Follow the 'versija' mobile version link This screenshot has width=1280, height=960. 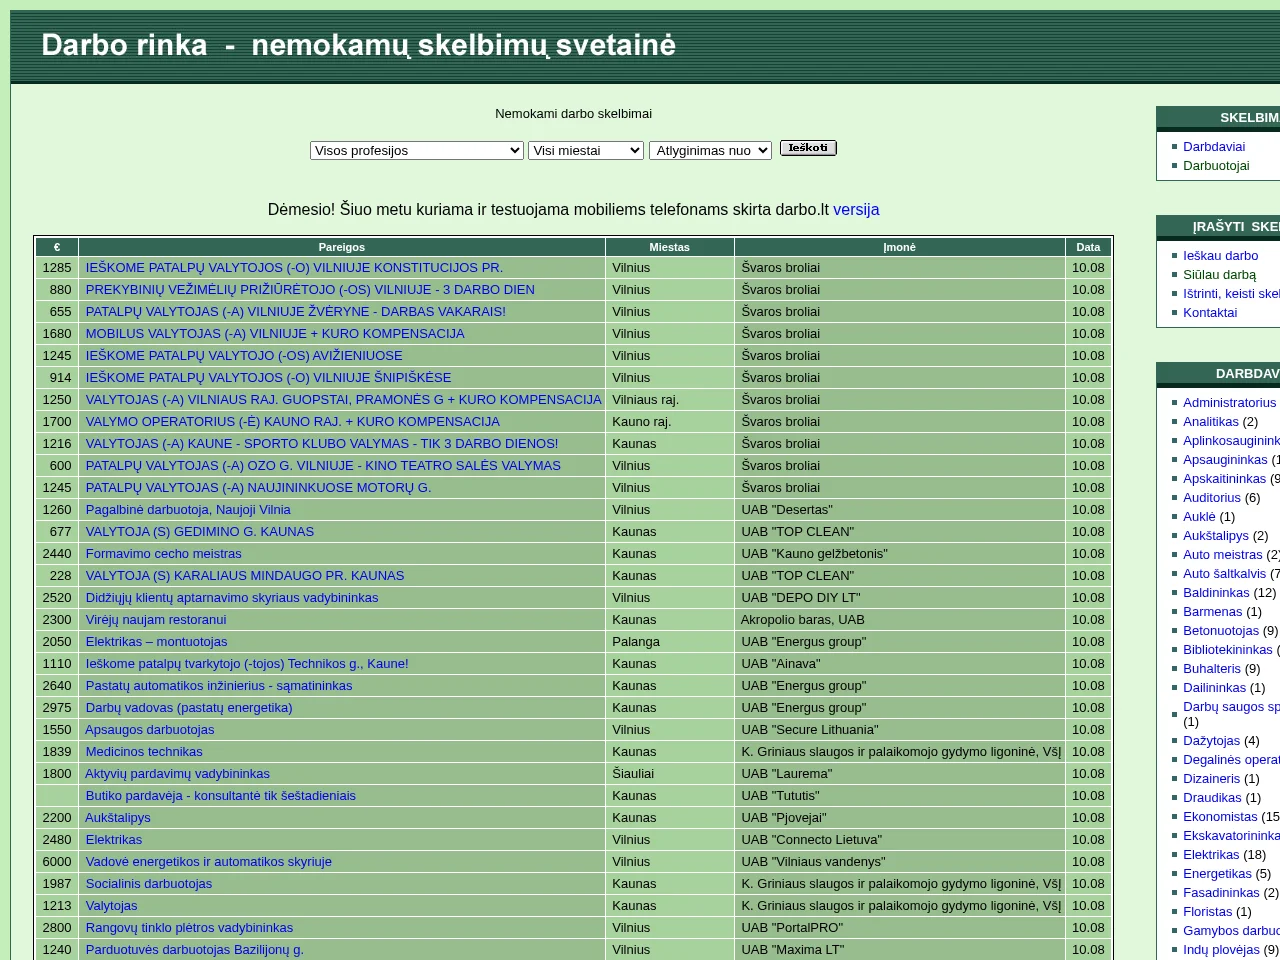[856, 210]
